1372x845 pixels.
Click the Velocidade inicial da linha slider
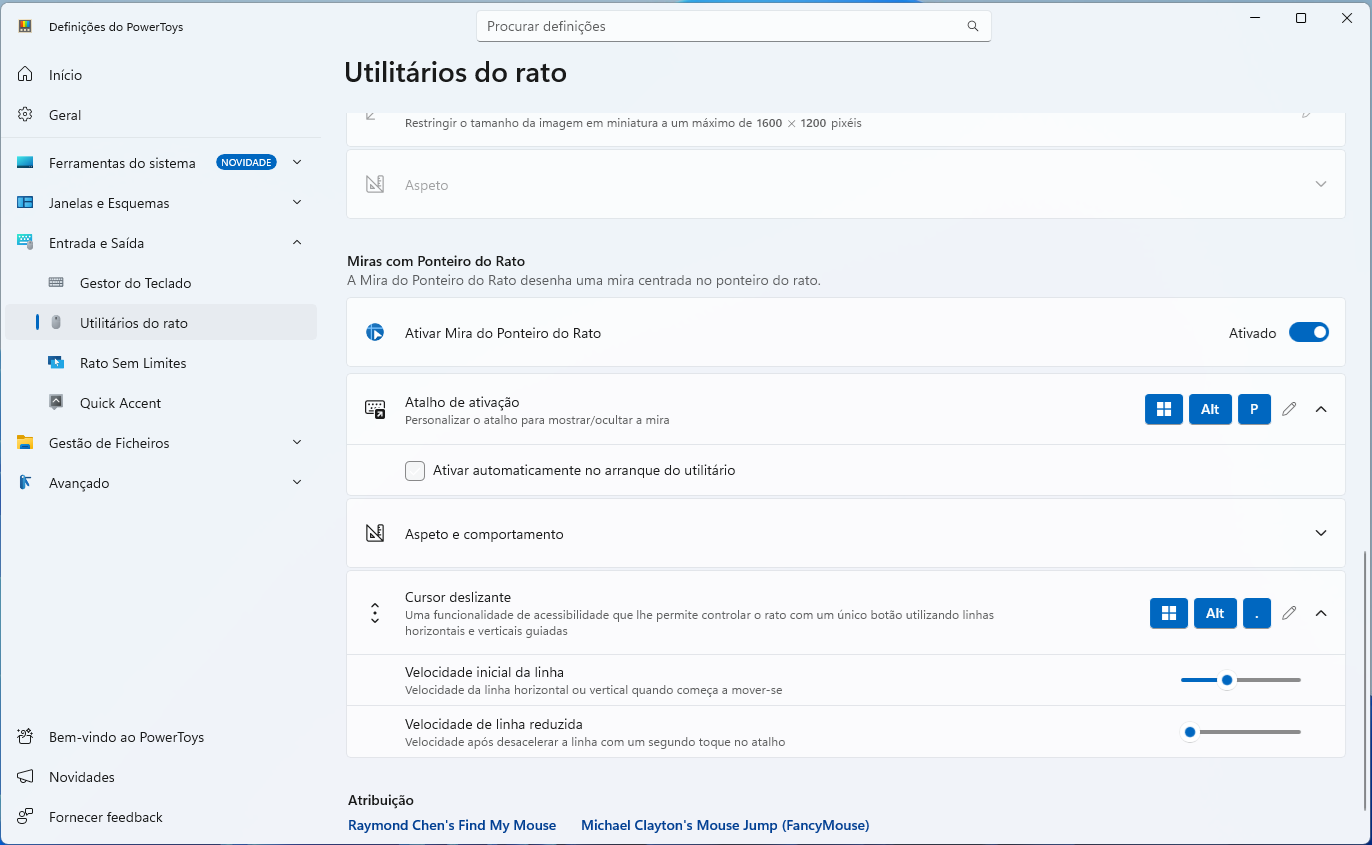(1240, 680)
